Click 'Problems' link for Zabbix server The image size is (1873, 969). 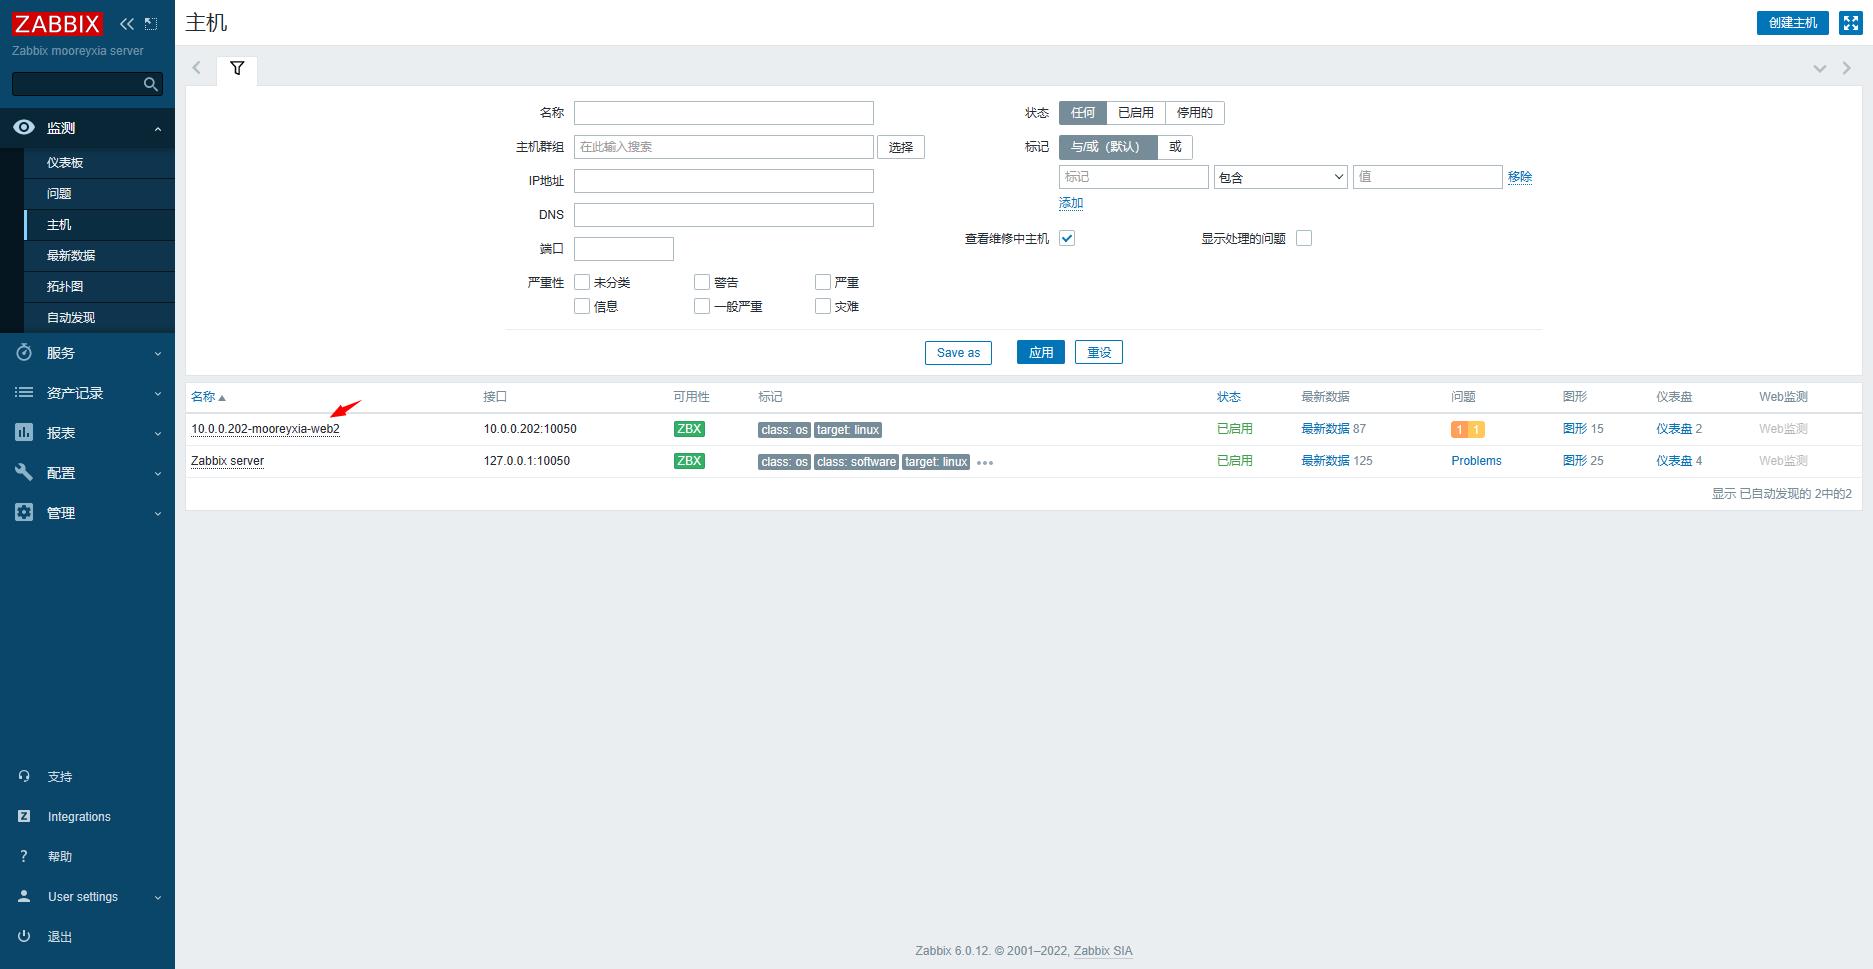coord(1476,461)
